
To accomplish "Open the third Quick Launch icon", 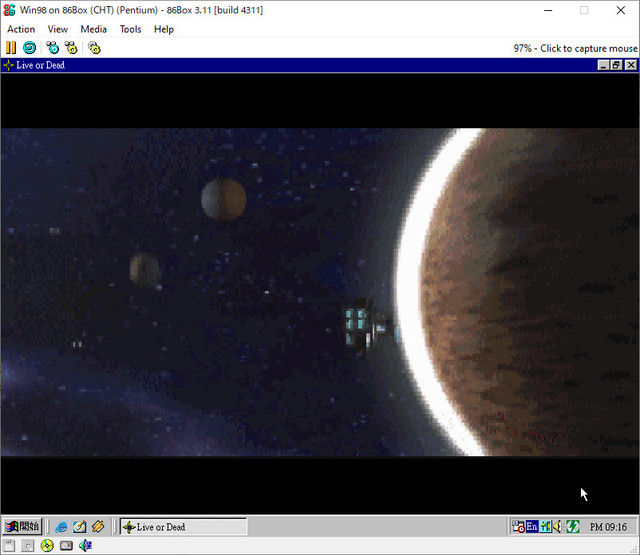I will pyautogui.click(x=98, y=527).
